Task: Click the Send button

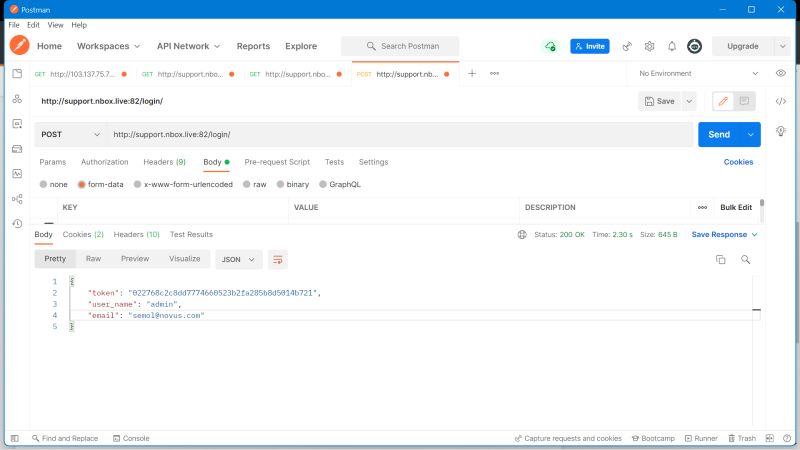Action: [719, 135]
